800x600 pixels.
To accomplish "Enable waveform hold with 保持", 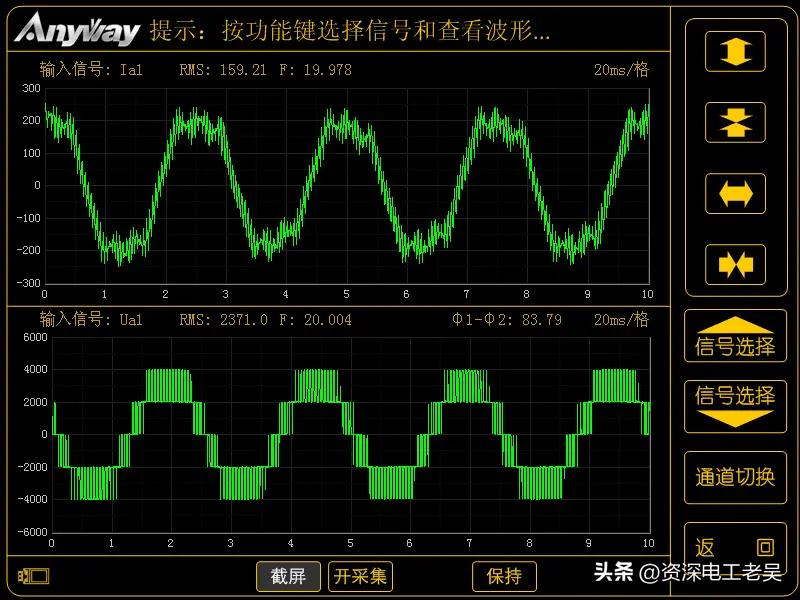I will click(x=505, y=577).
